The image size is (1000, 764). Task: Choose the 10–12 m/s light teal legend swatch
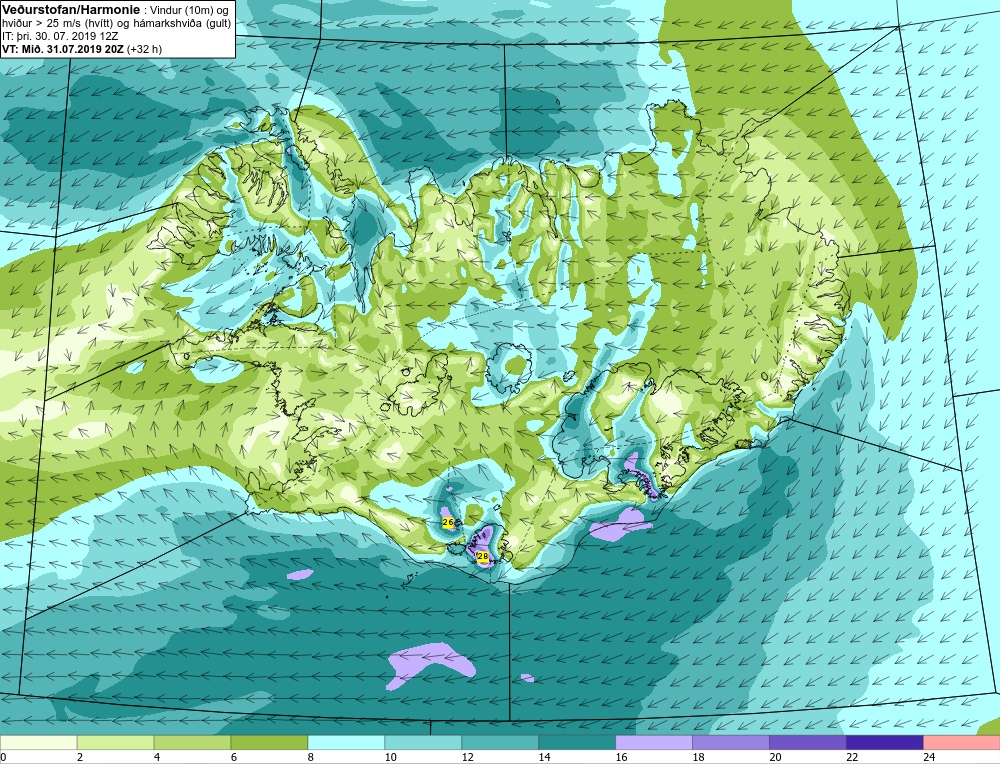[423, 743]
